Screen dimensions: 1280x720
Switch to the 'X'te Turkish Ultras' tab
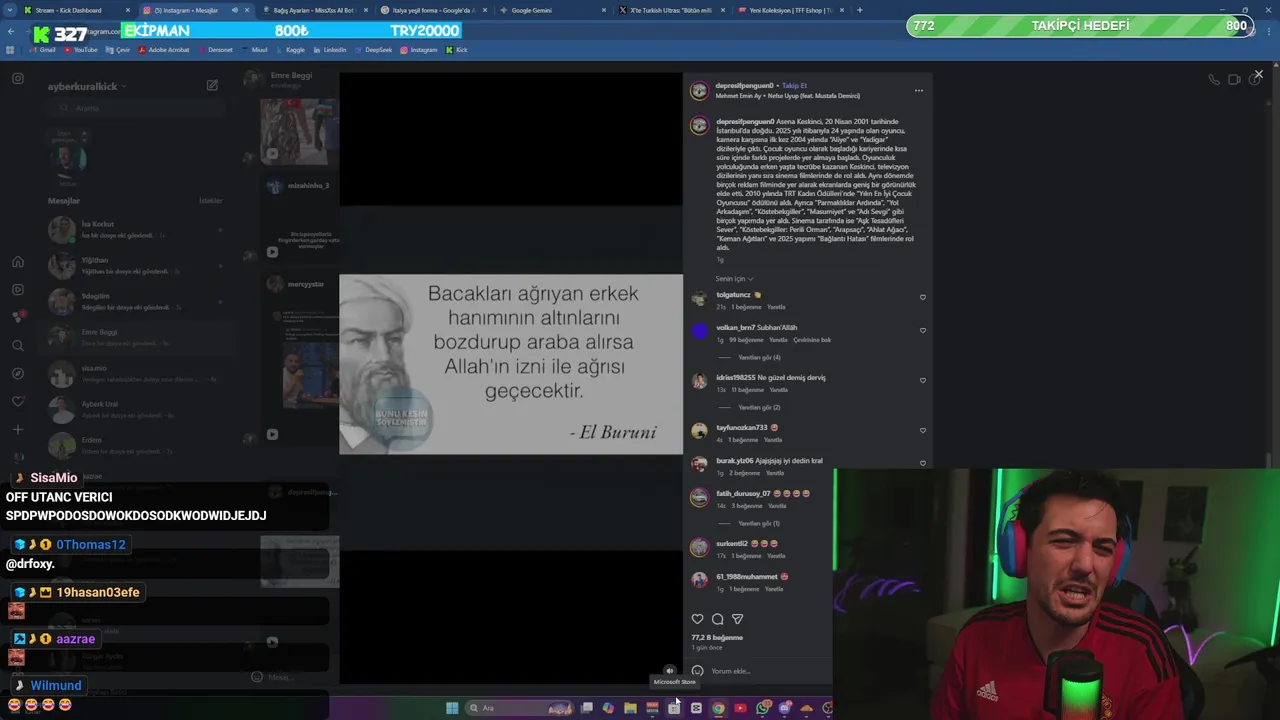point(670,10)
